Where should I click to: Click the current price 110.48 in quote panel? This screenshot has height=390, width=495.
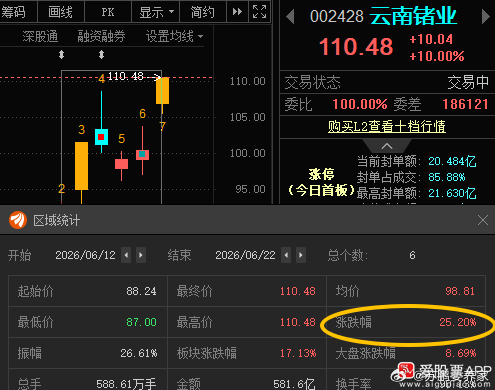tap(356, 46)
